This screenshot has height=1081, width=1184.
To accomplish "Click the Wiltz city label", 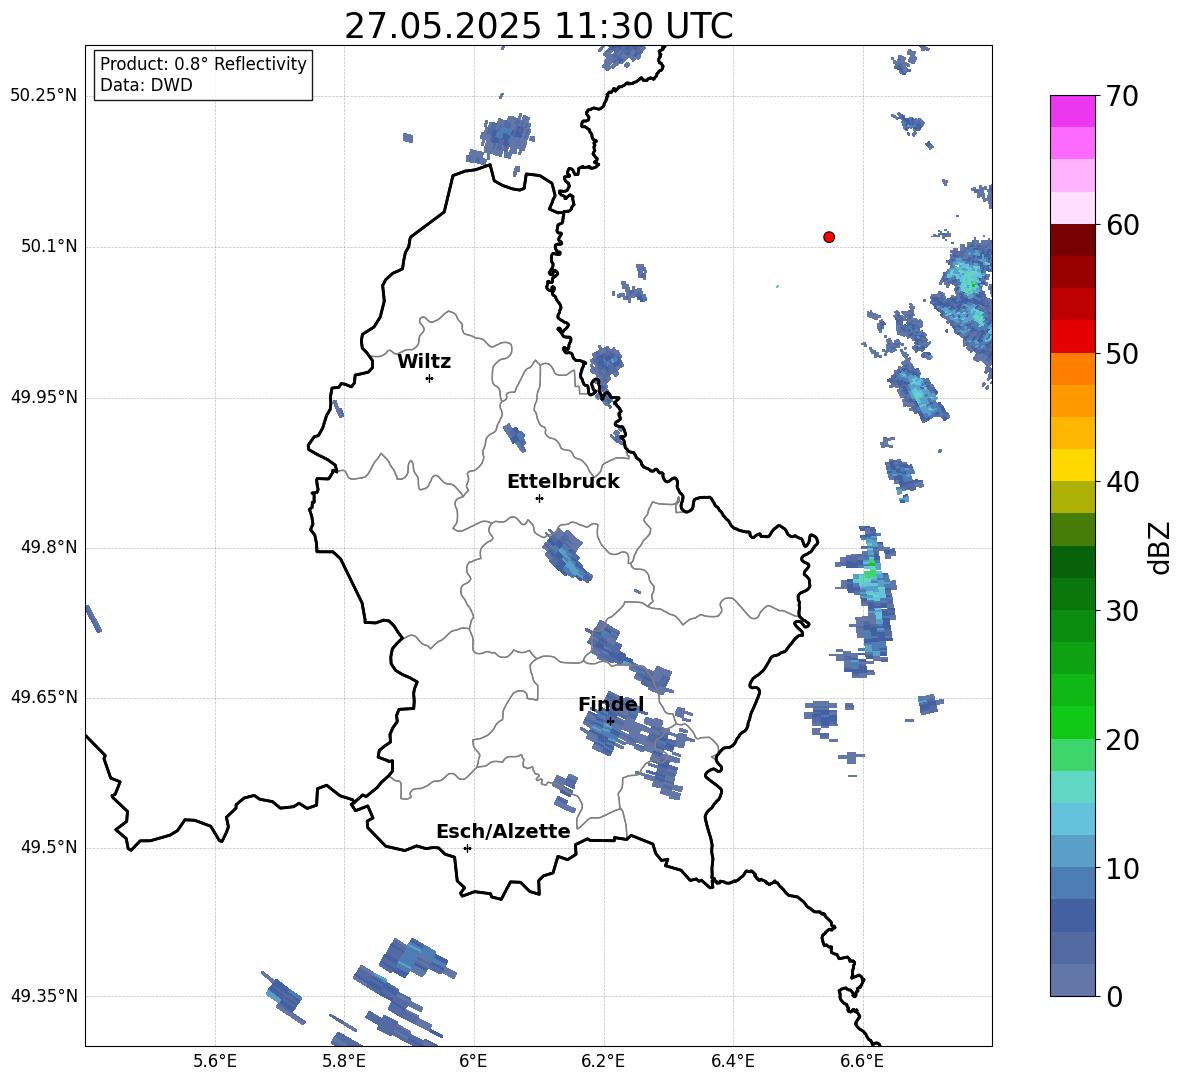I will 424,362.
